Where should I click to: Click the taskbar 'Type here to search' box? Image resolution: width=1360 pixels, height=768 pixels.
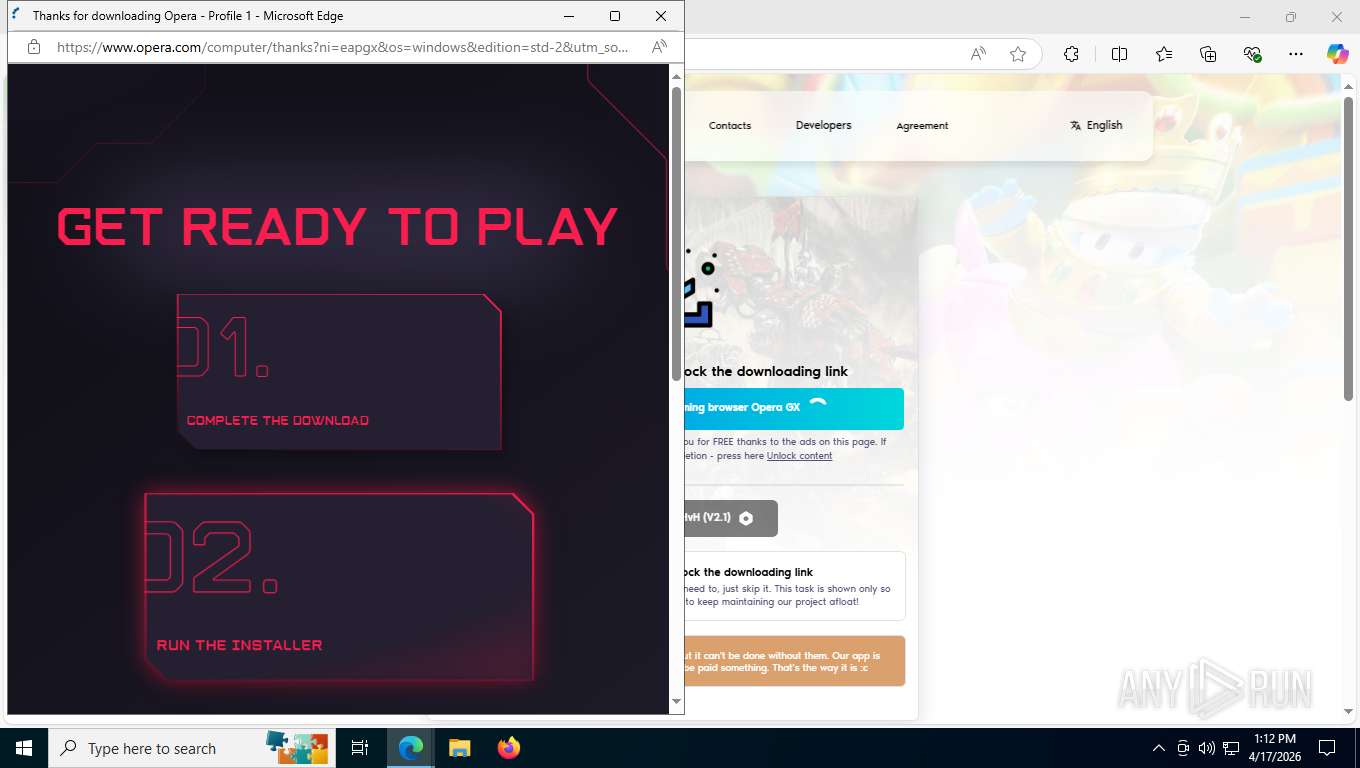coord(191,748)
